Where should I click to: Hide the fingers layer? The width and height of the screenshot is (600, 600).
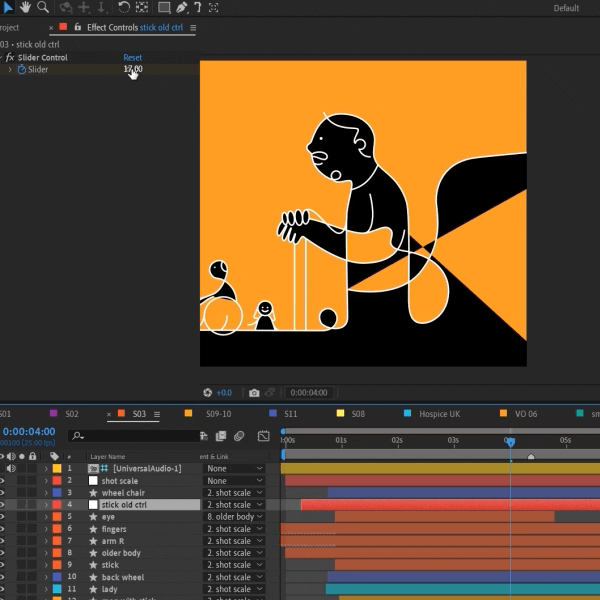pyautogui.click(x=2, y=529)
